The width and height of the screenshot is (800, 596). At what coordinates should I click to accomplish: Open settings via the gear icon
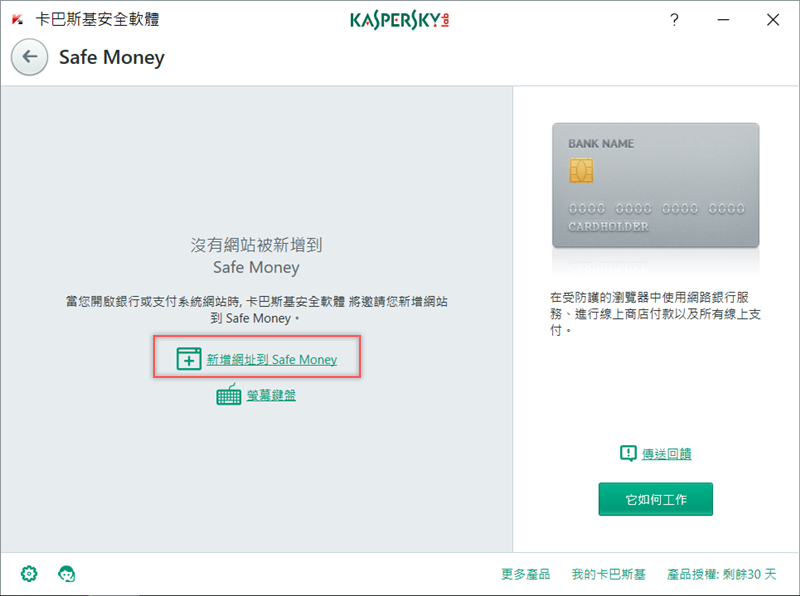(x=29, y=574)
